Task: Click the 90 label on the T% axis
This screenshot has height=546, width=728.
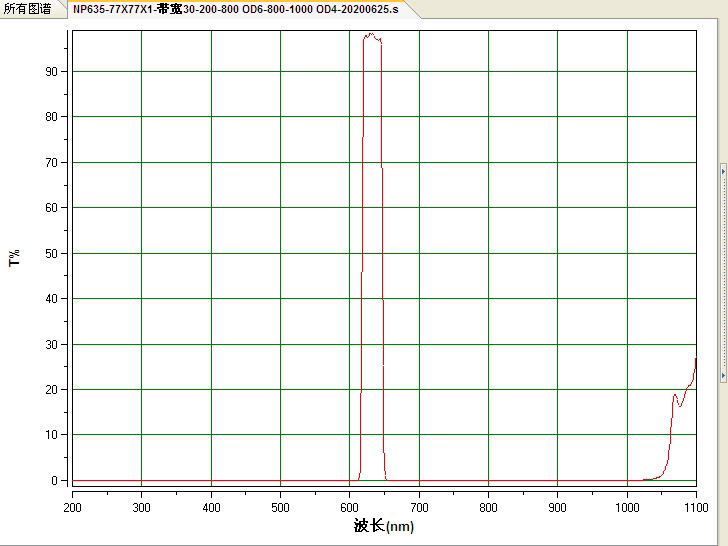Action: point(52,72)
